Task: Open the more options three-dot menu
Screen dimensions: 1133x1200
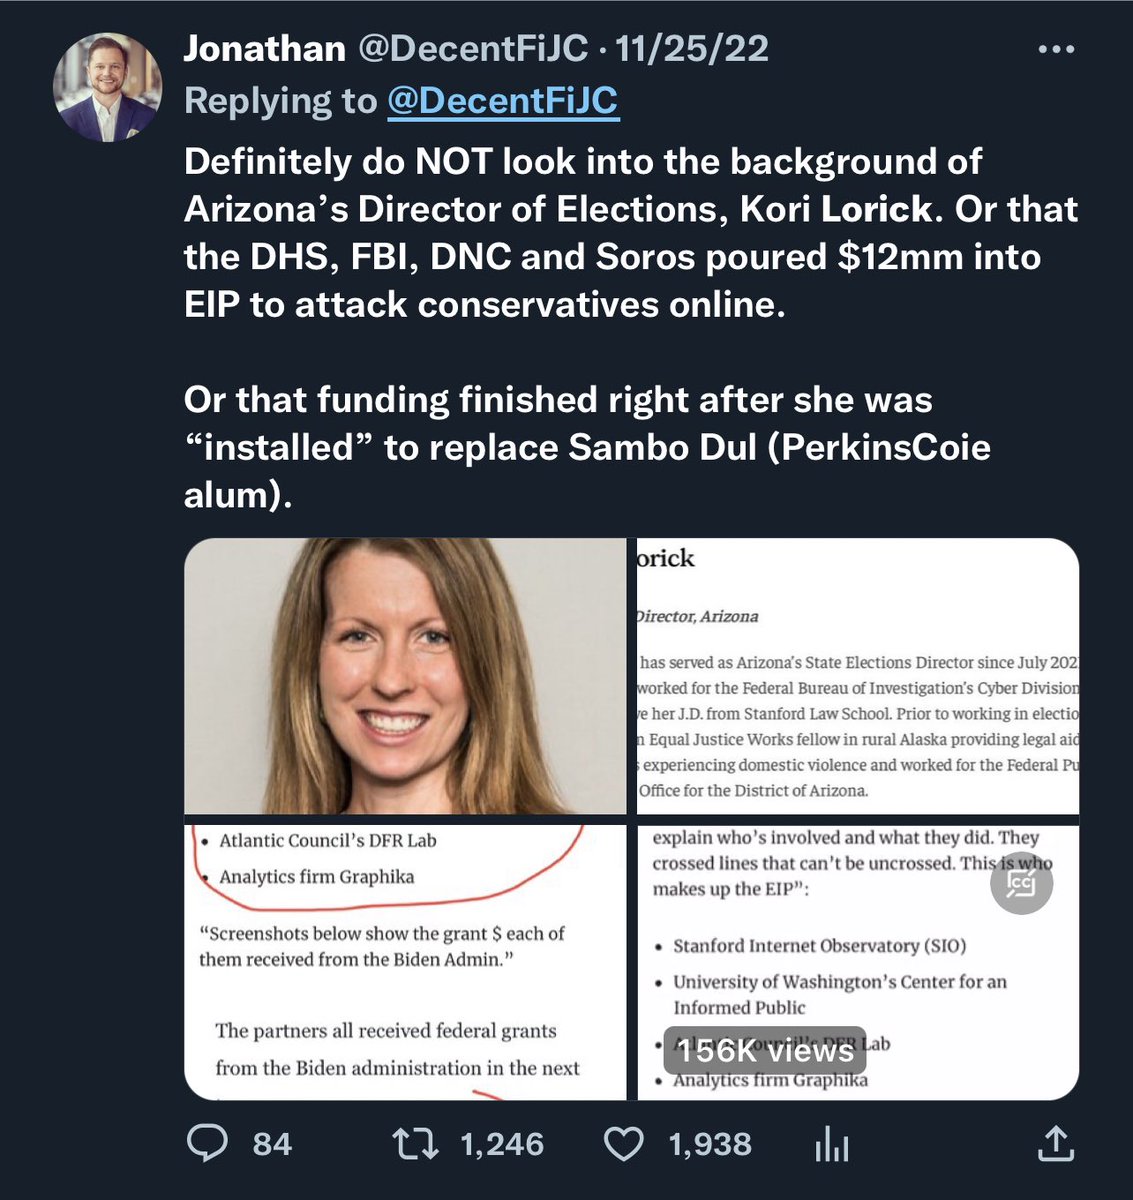Action: 1056,49
